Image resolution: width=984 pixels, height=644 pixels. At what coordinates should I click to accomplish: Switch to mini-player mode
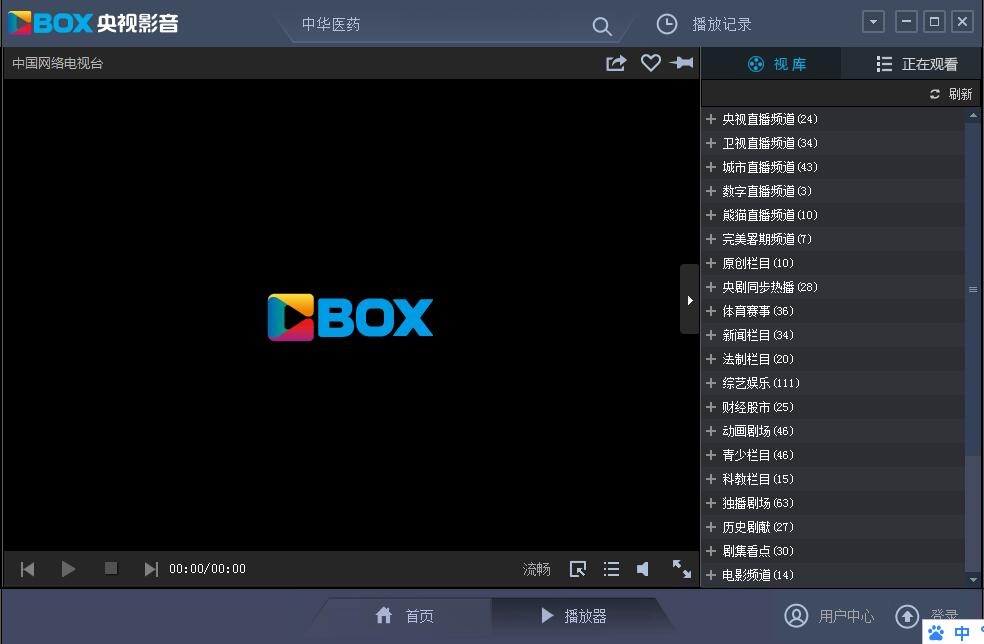coord(577,568)
